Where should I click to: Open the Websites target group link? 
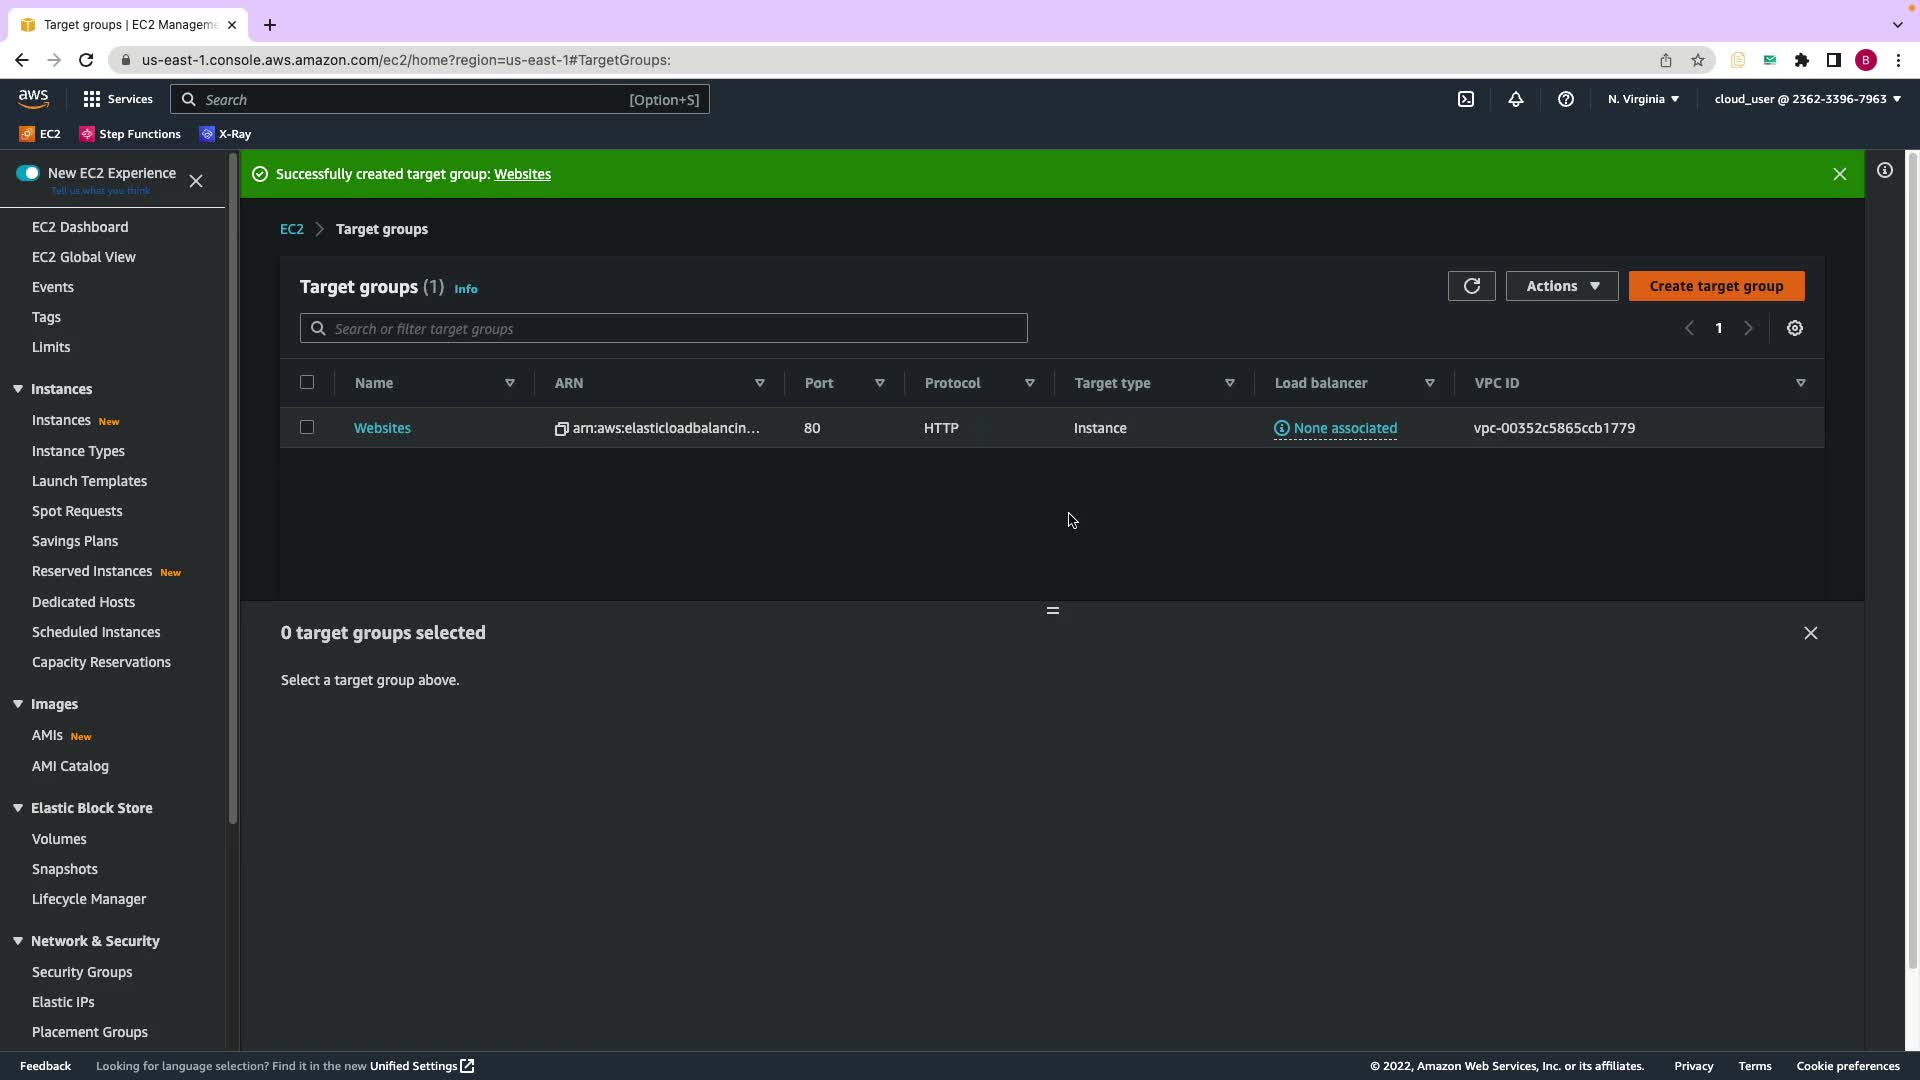[x=382, y=428]
